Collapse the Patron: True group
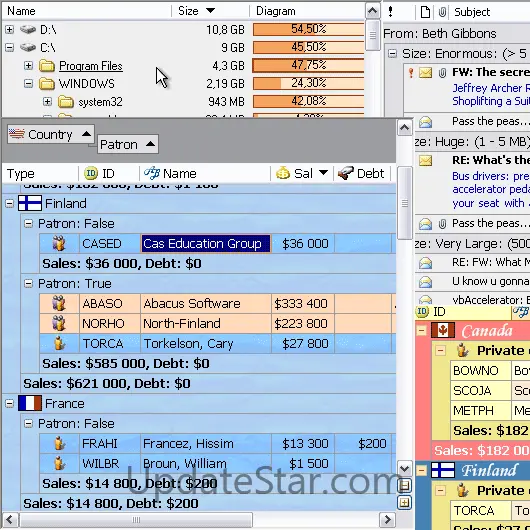Viewport: 530px width, 530px height. click(x=28, y=284)
